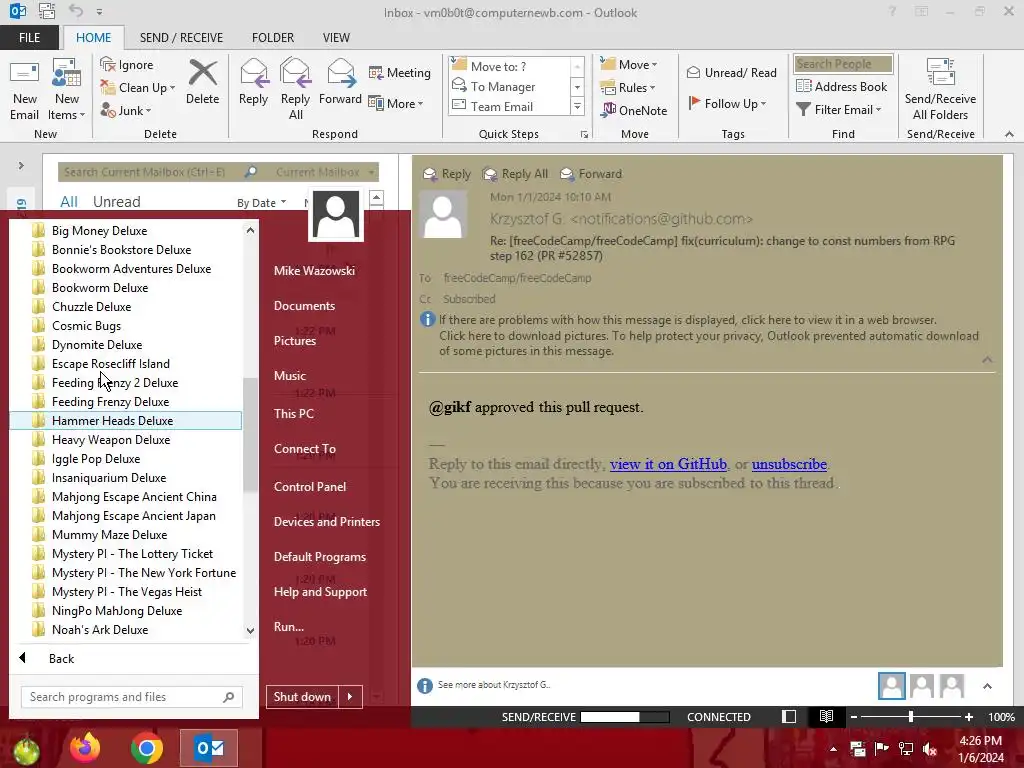Click Send/Receive All Folders

click(x=940, y=89)
